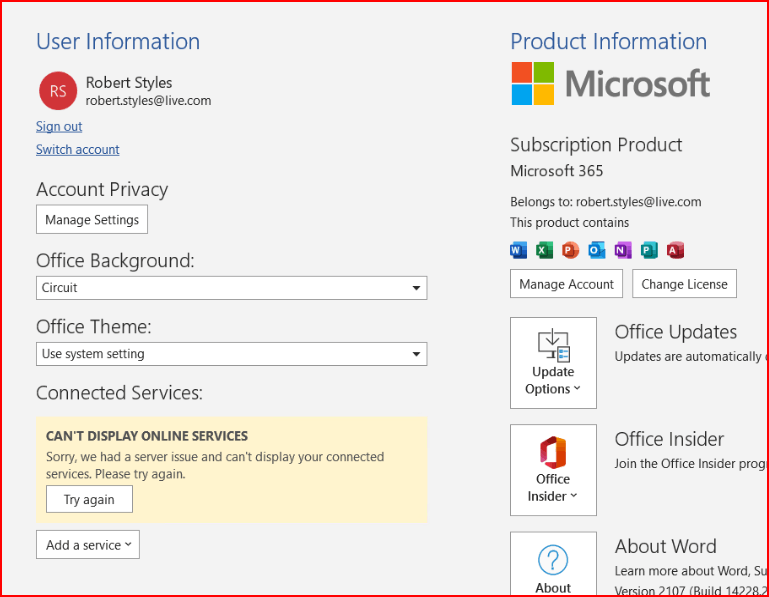
Task: Expand the Office Background dropdown
Action: tap(231, 288)
